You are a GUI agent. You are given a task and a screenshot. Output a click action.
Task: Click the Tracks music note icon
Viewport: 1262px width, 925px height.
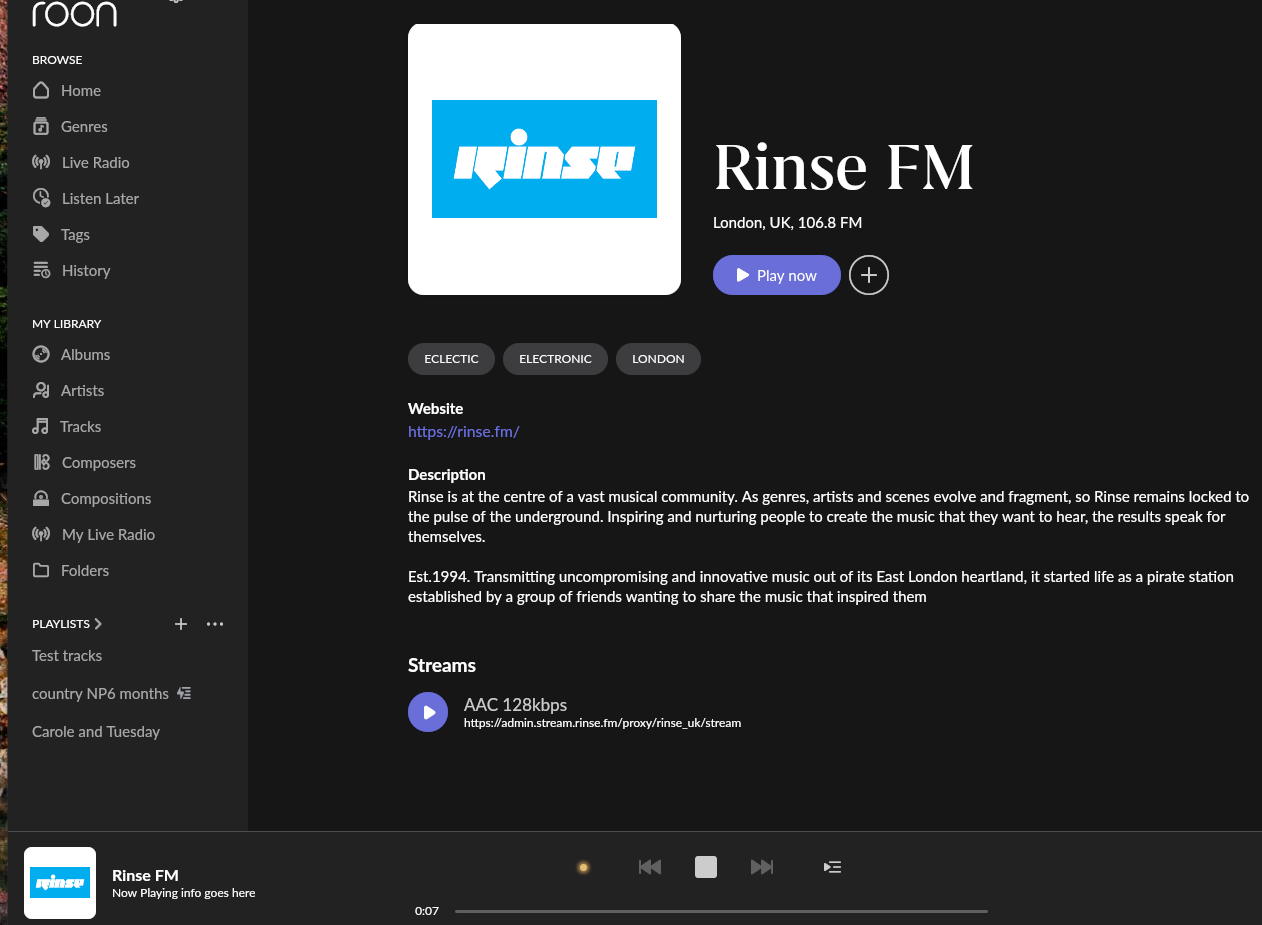click(40, 426)
